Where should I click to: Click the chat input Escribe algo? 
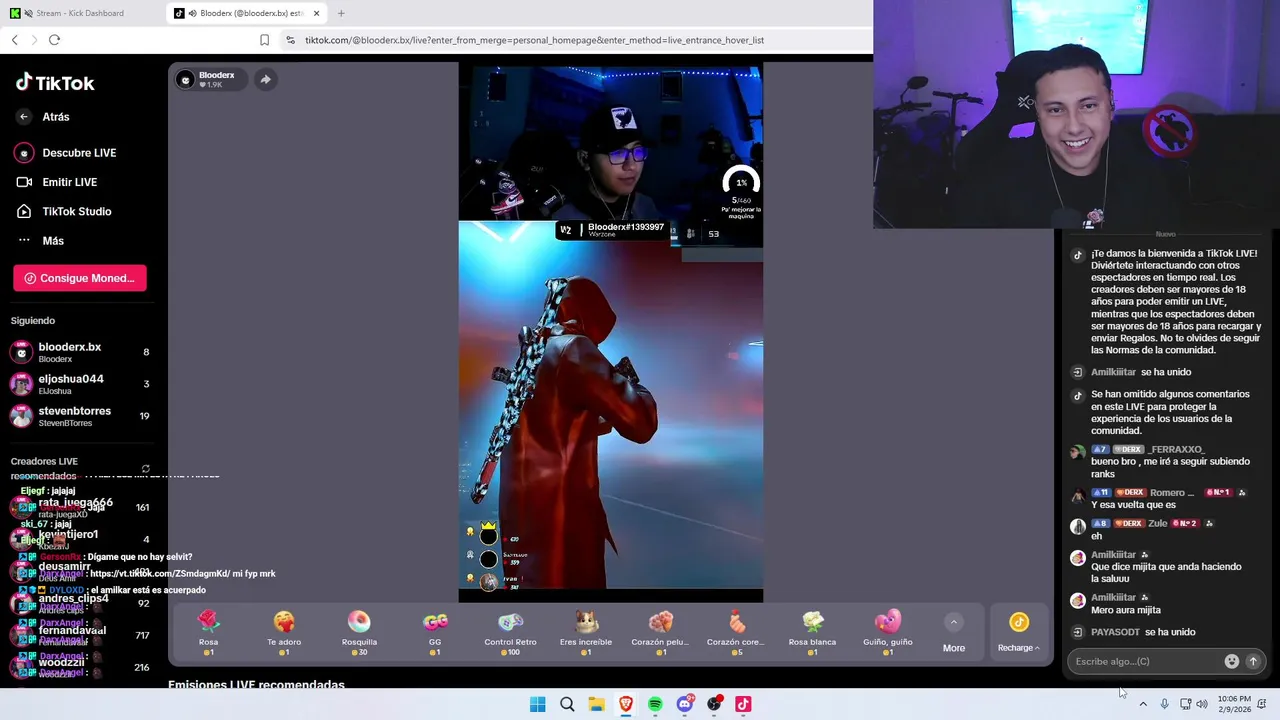coord(1145,661)
